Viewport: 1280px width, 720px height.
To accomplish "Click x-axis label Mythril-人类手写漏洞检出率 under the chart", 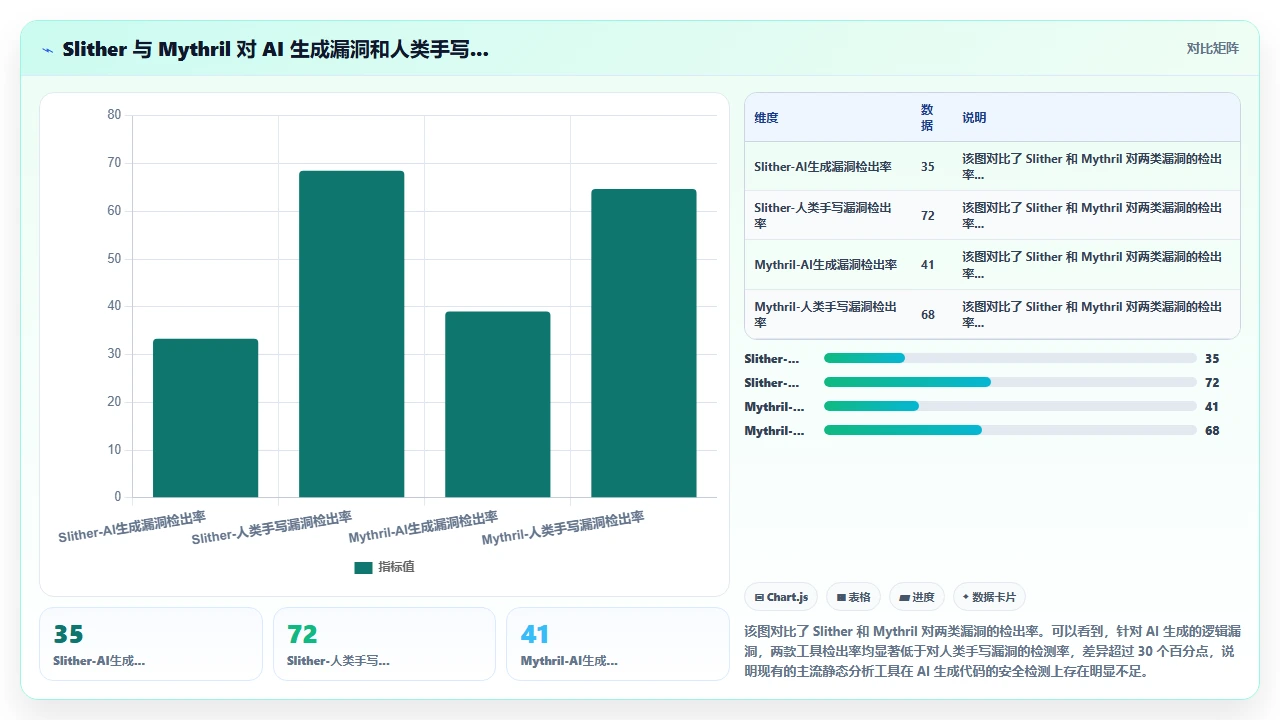I will (x=563, y=528).
